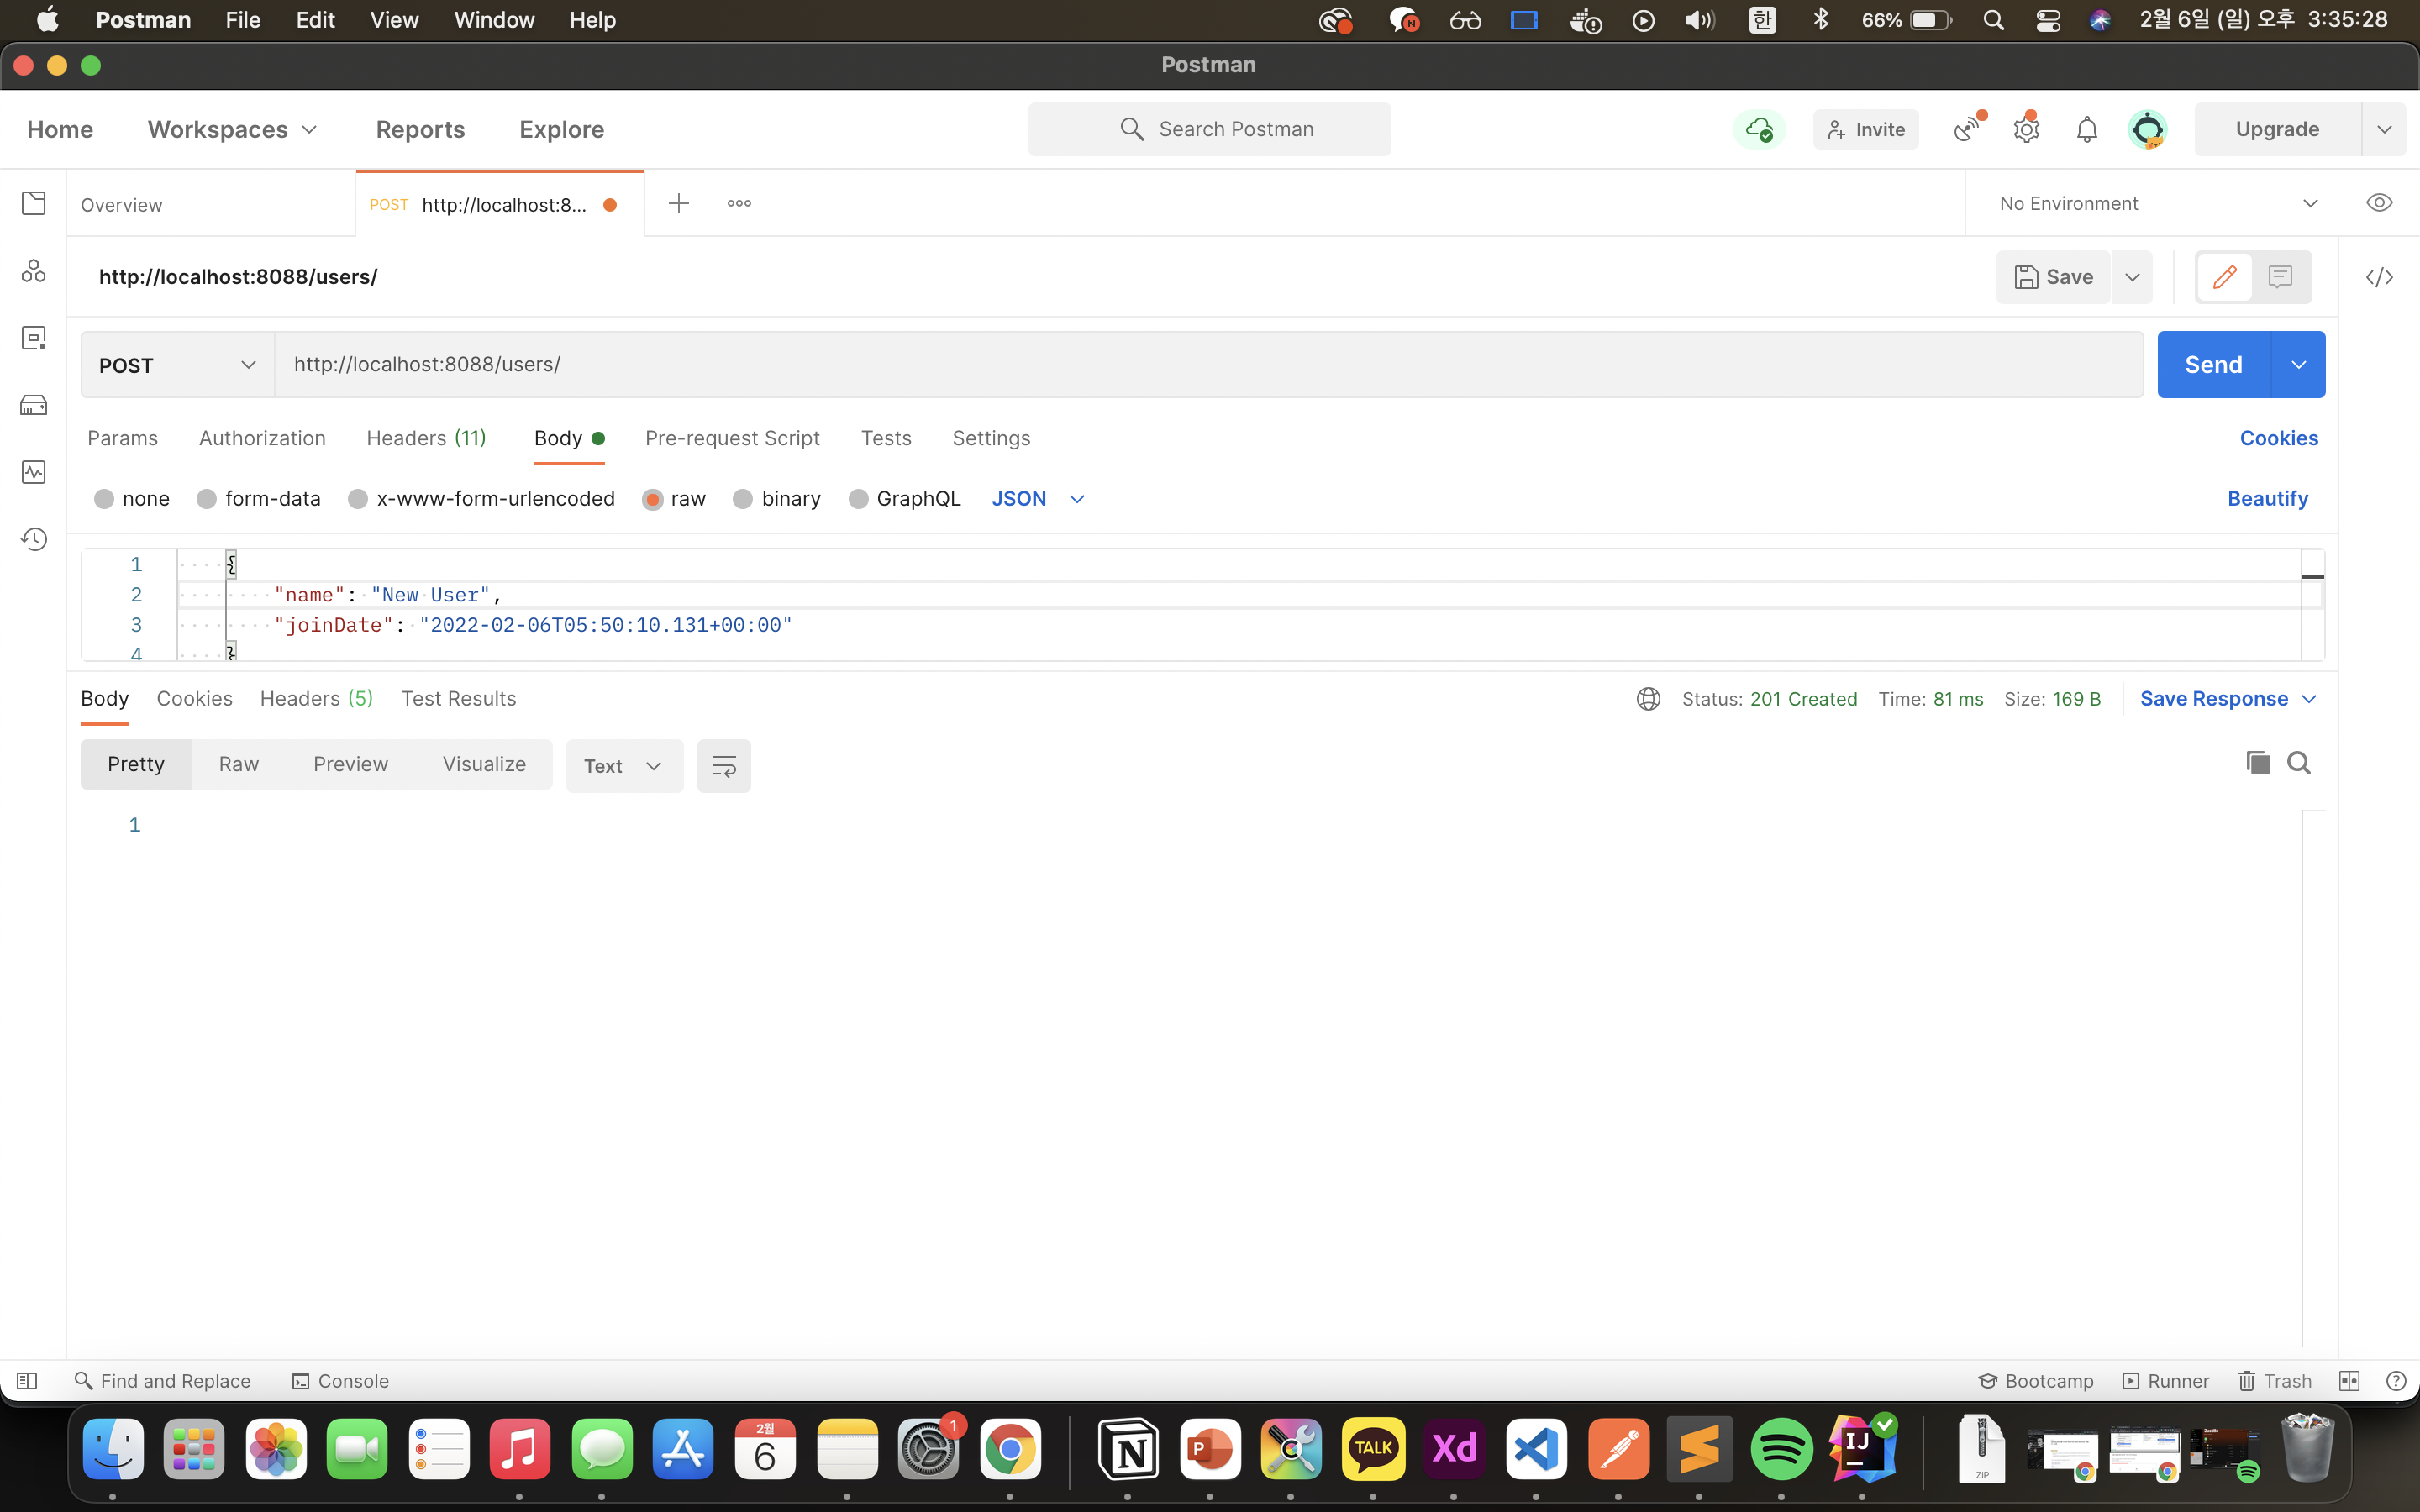This screenshot has height=1512, width=2420.
Task: Click the network globe icon in response
Action: 1648,699
